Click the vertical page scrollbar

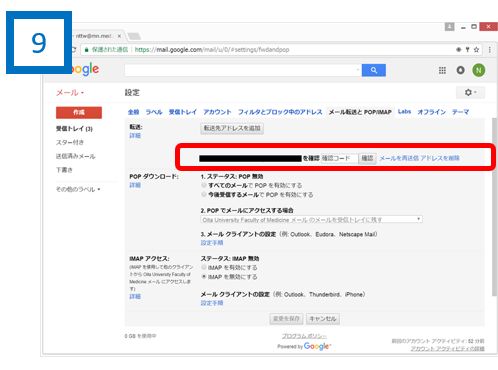494,207
